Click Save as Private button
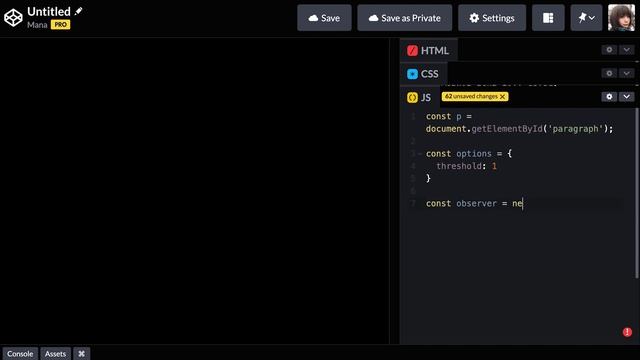The image size is (640, 360). pyautogui.click(x=404, y=18)
